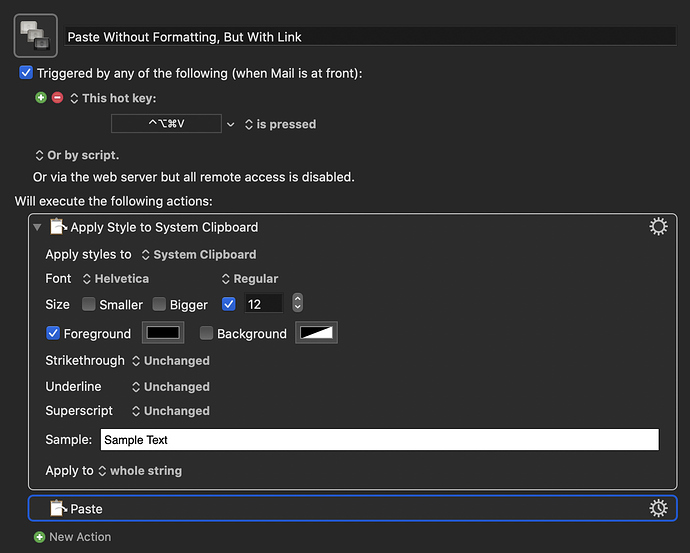Add a new trigger with green plus

(x=41, y=98)
